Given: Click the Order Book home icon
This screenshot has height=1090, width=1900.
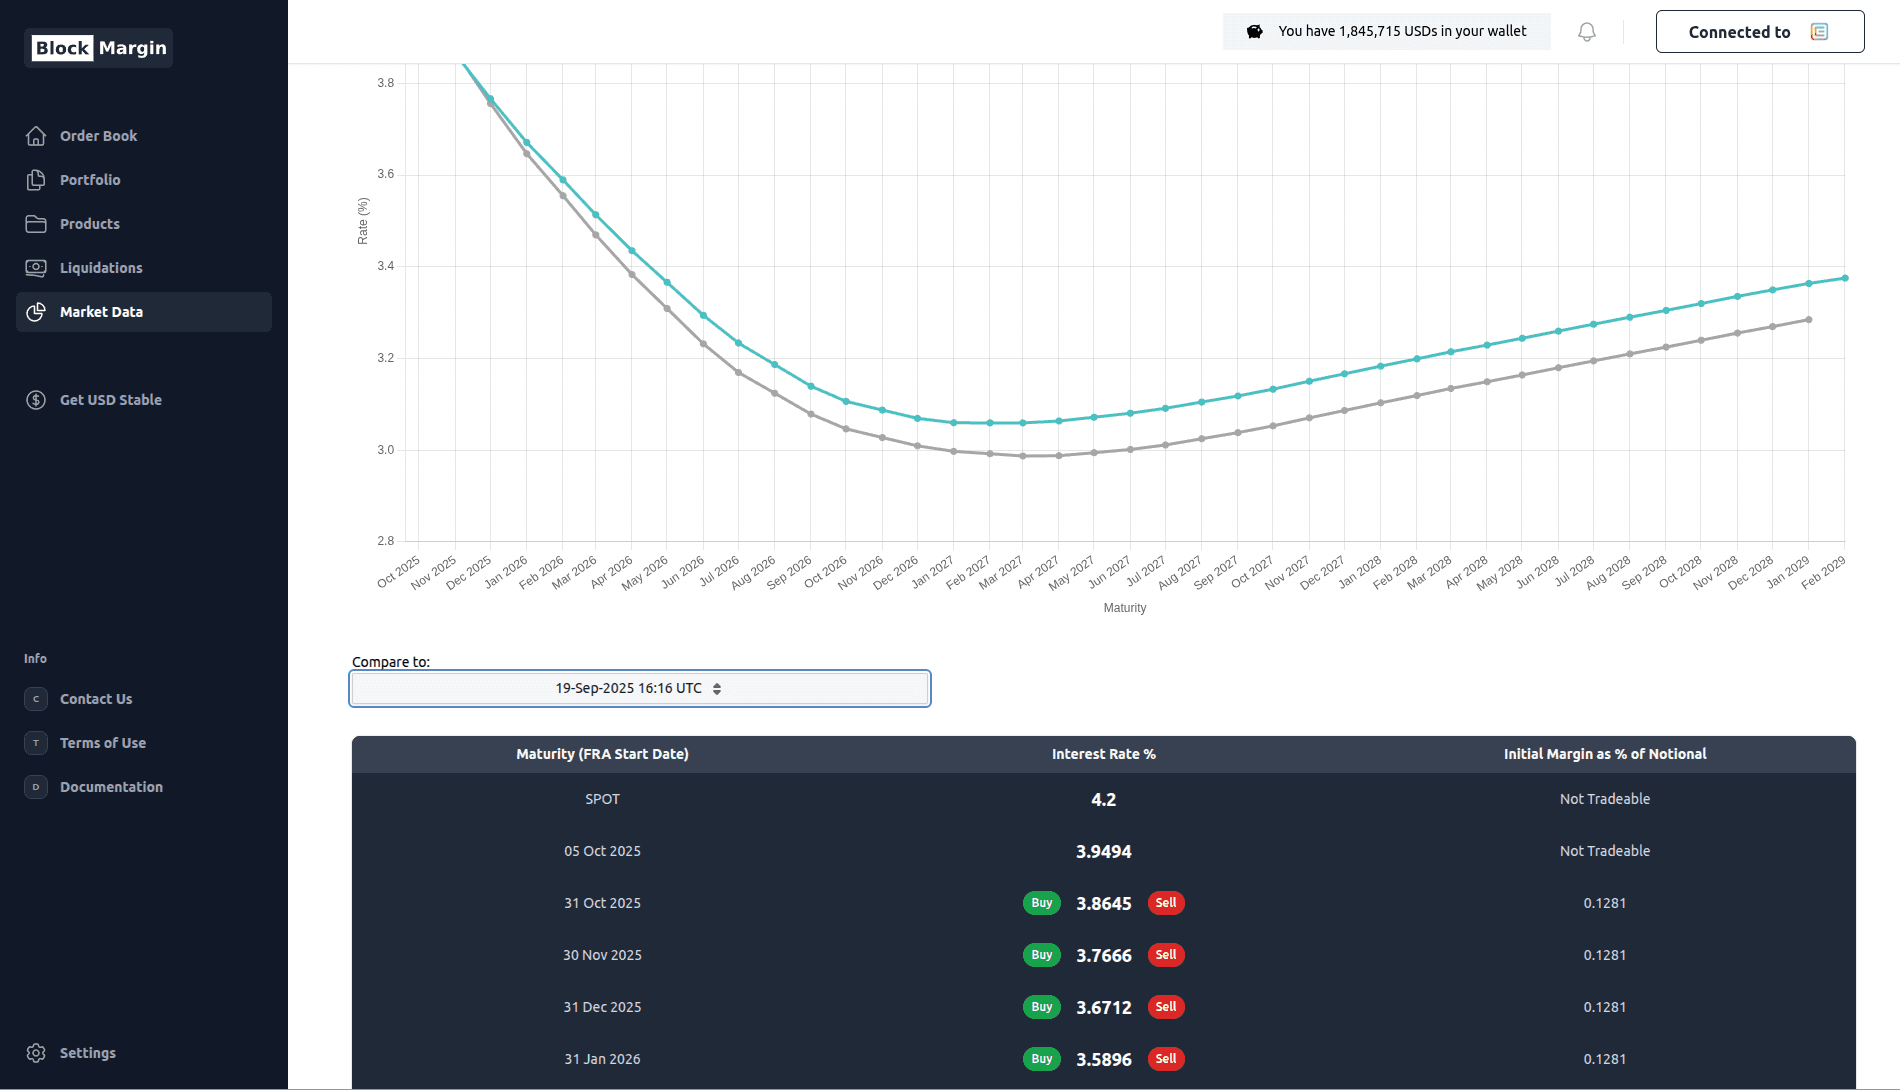Looking at the screenshot, I should [36, 136].
